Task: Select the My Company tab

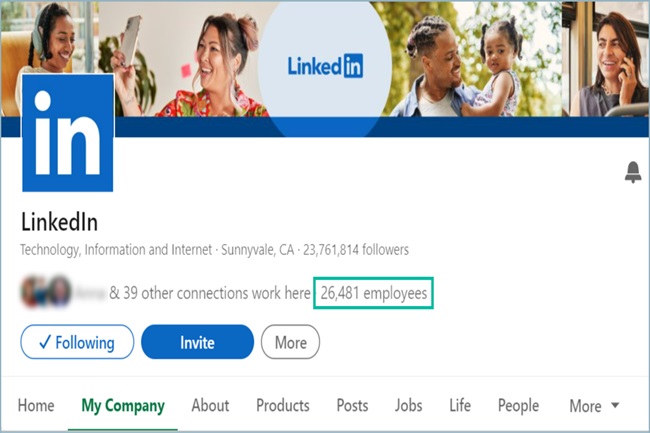Action: (123, 406)
